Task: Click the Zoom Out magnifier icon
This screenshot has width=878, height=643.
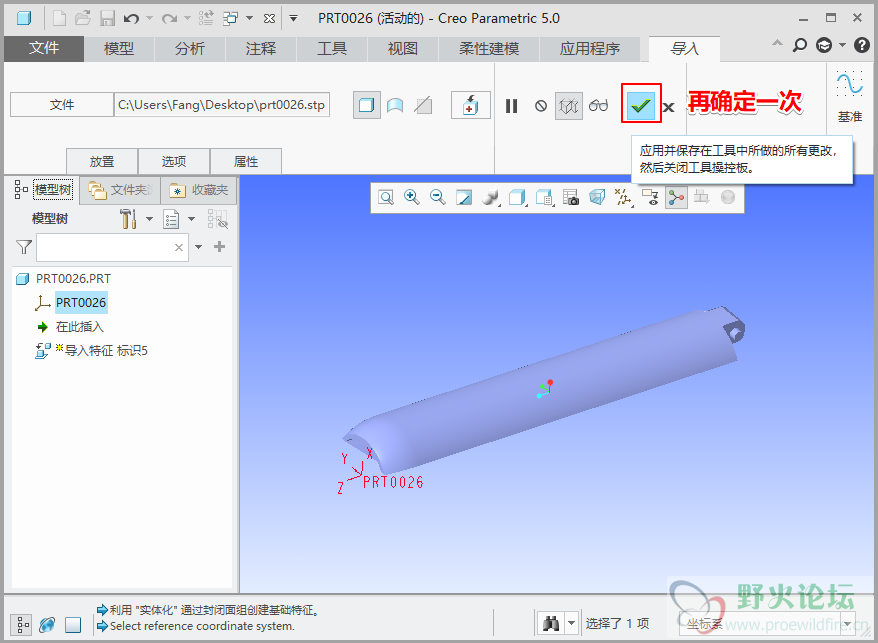Action: pyautogui.click(x=438, y=197)
